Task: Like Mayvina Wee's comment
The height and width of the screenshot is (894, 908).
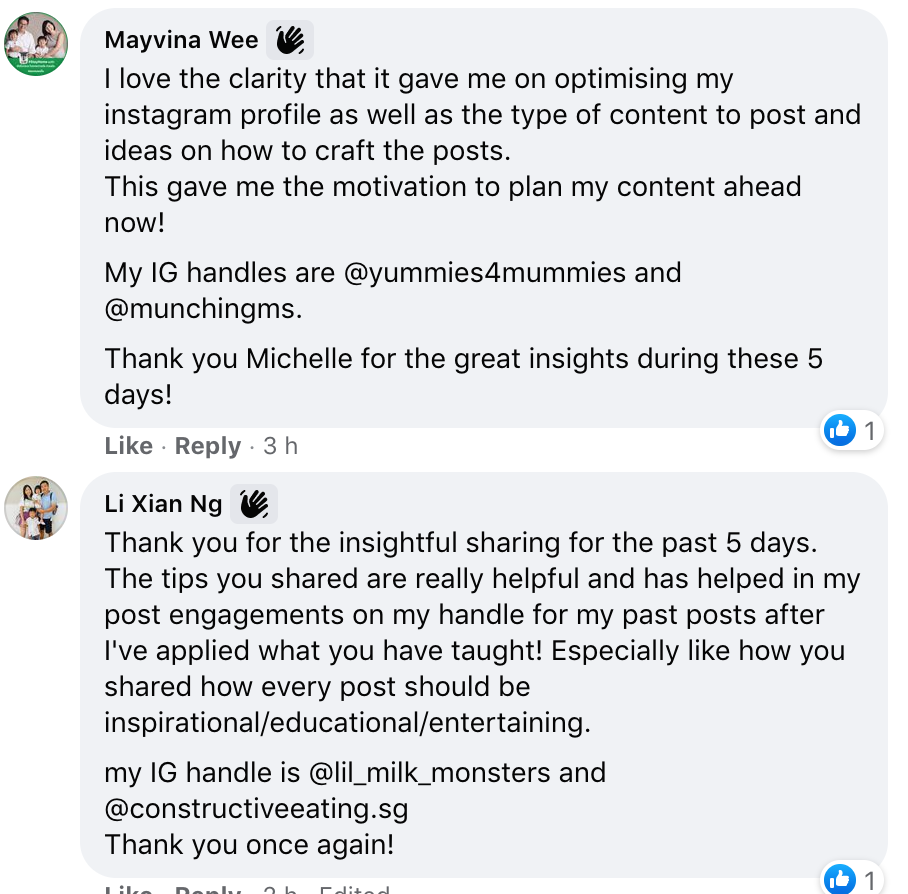Action: point(128,446)
